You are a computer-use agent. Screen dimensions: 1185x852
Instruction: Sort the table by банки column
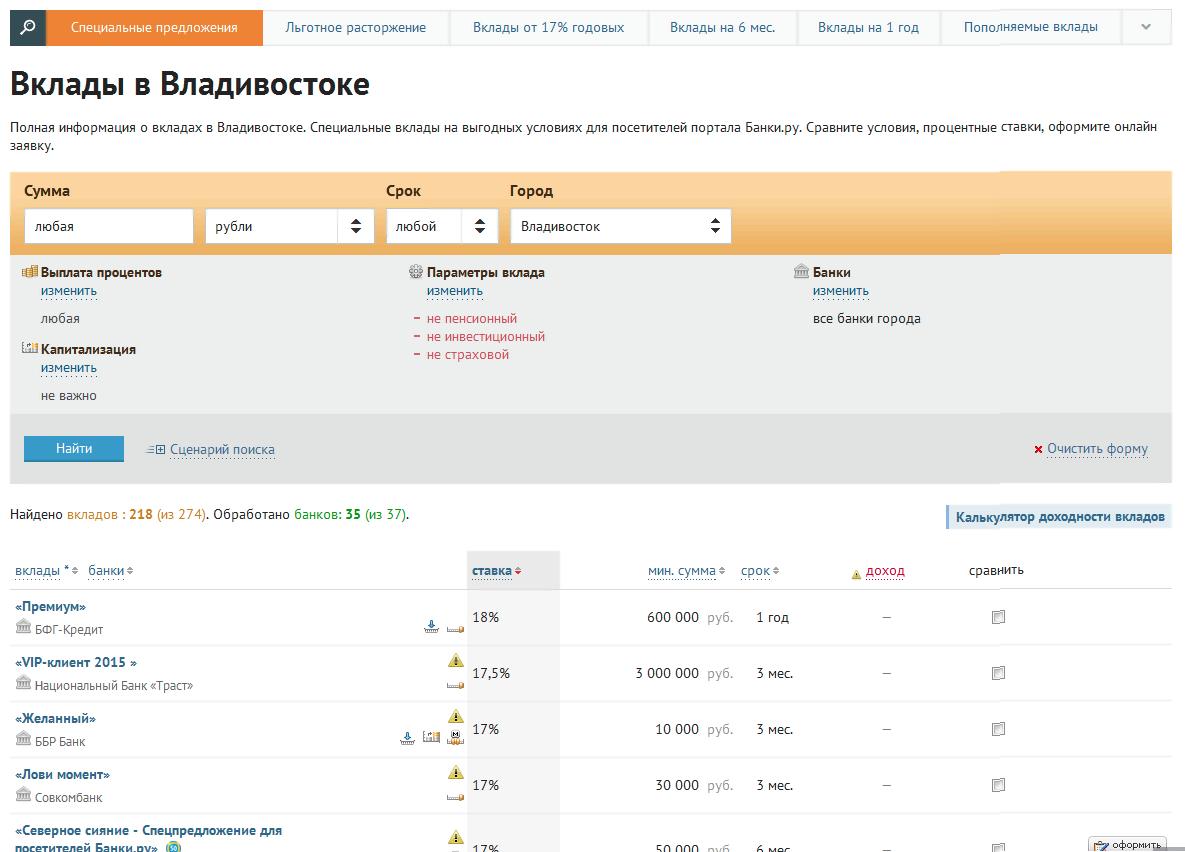[x=110, y=571]
